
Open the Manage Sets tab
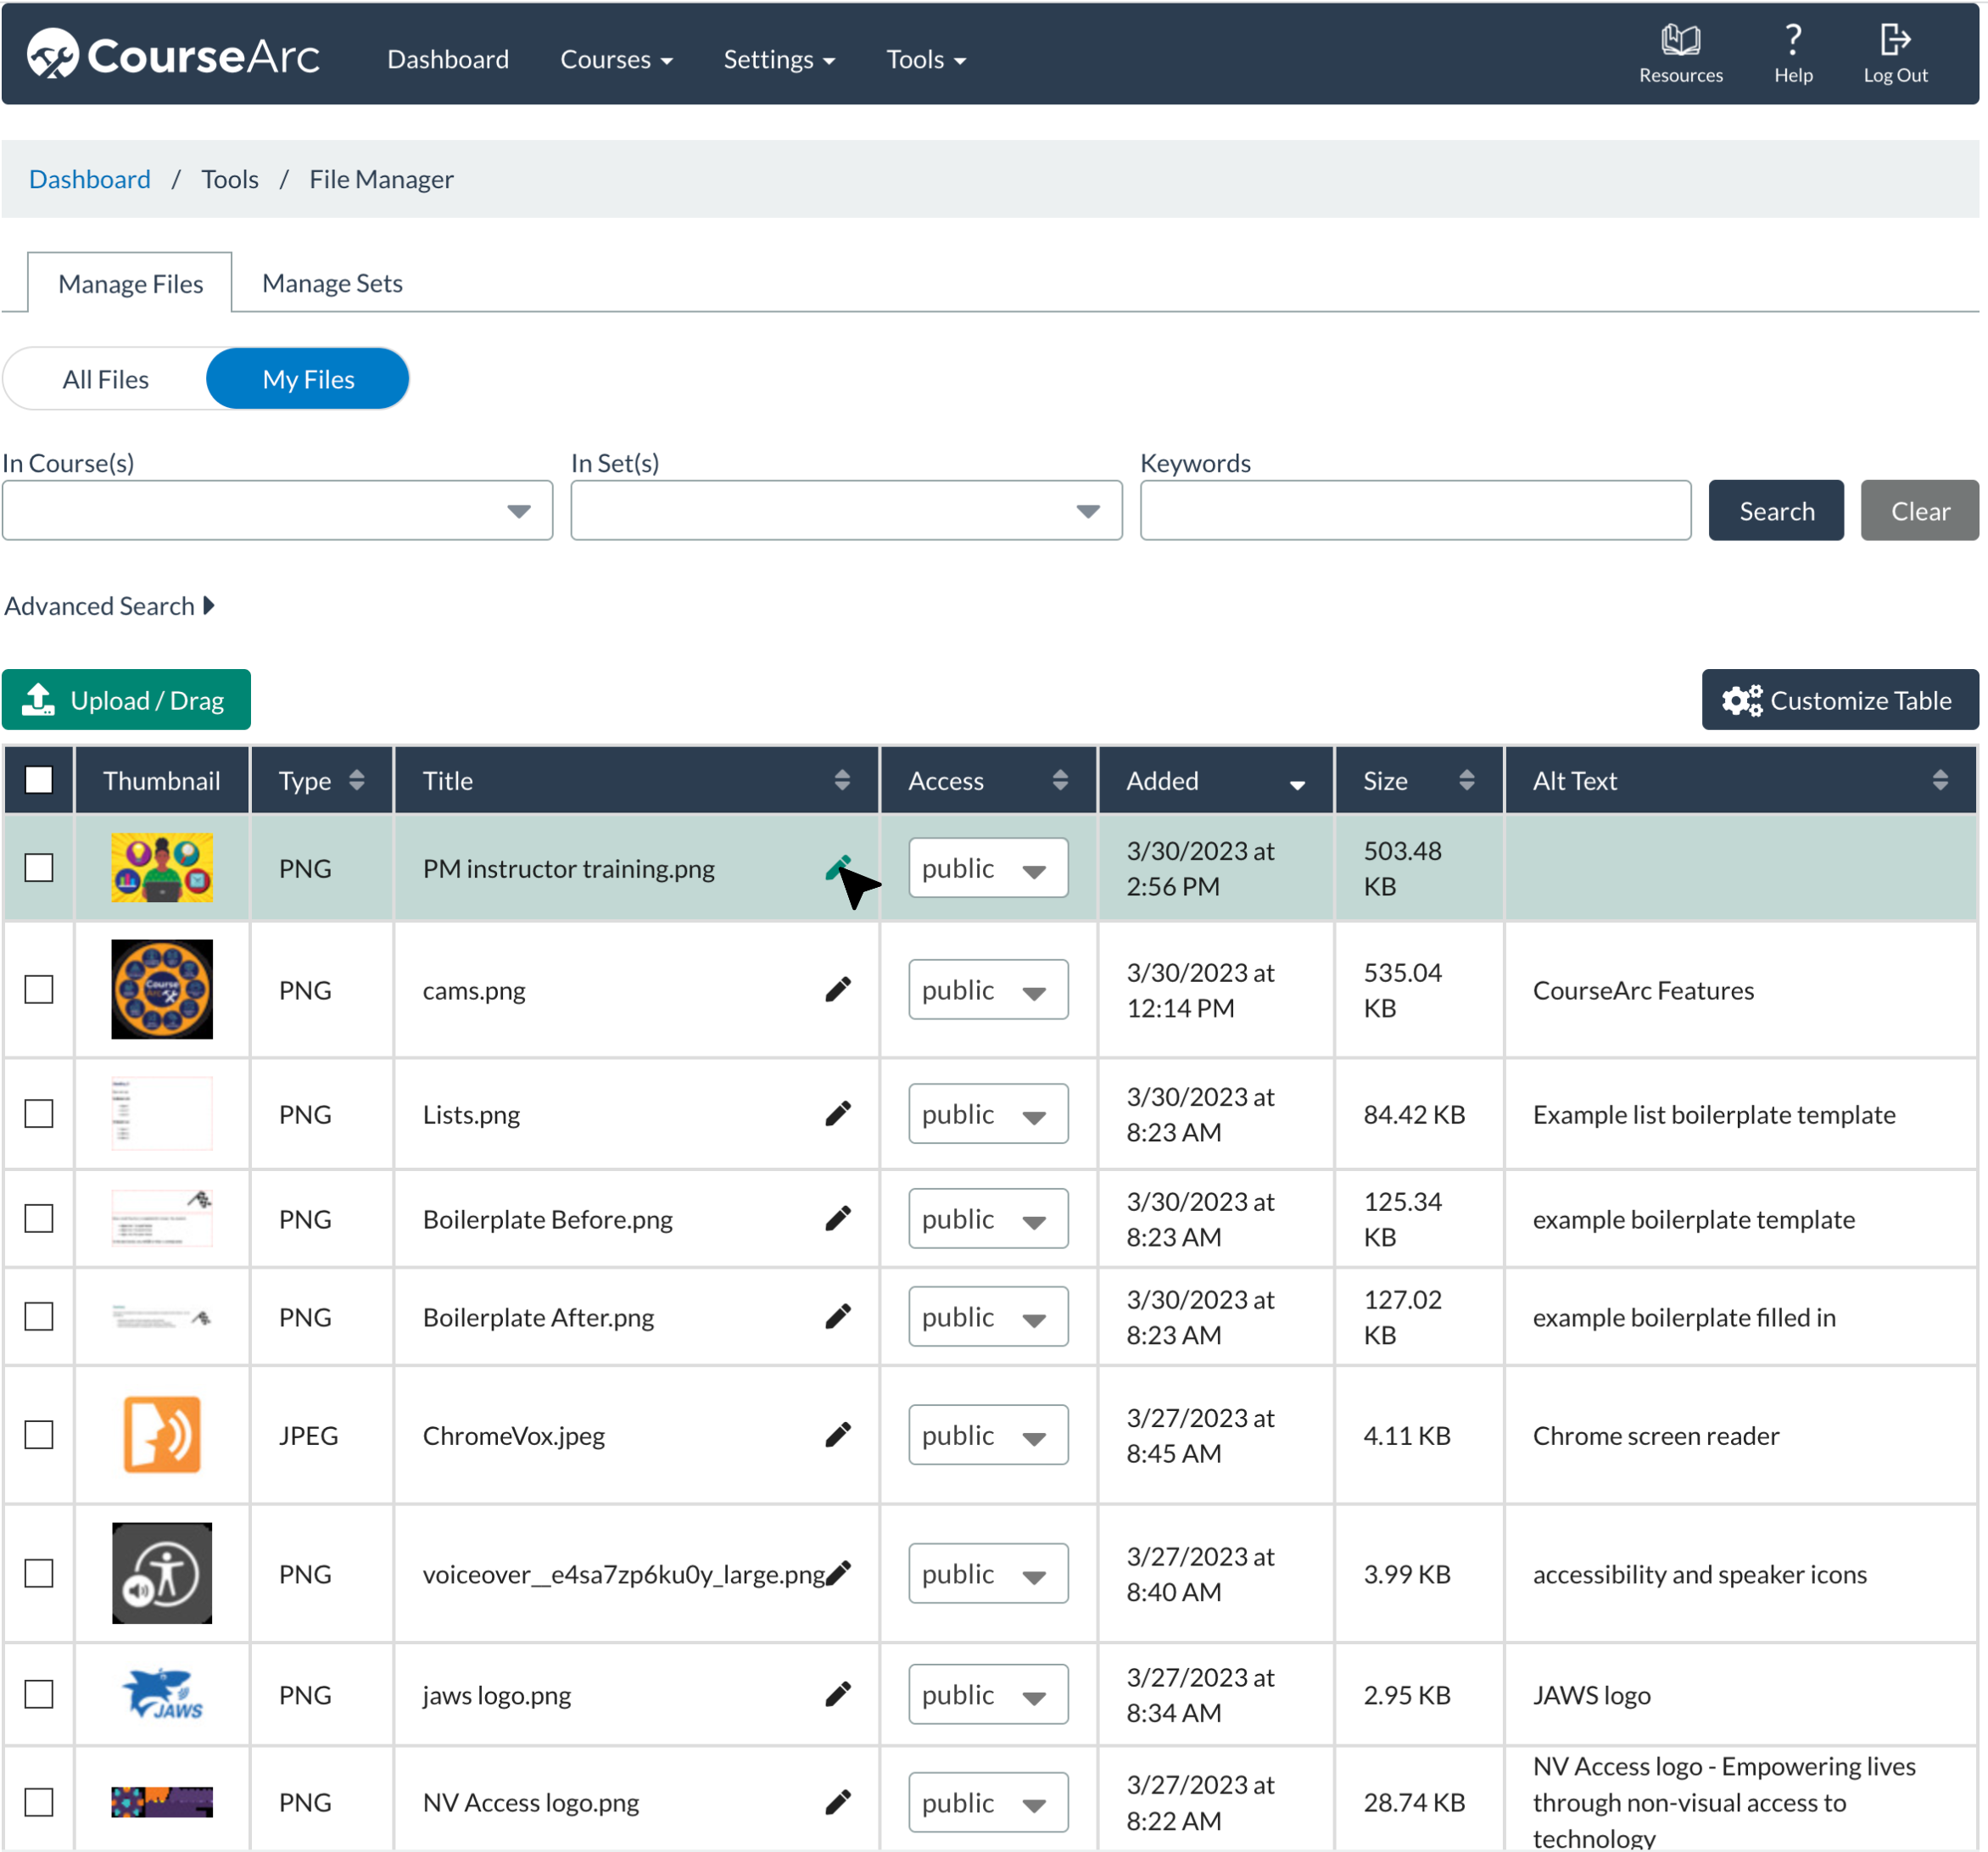332,283
